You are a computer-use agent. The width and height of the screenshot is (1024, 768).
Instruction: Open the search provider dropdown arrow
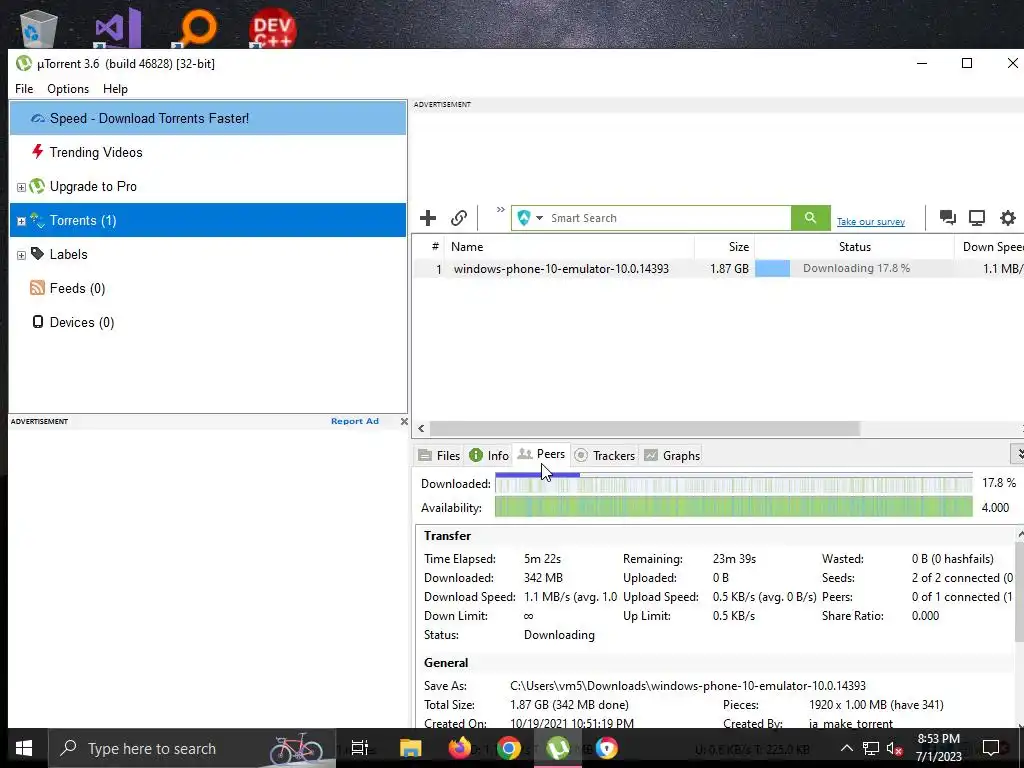pos(539,218)
